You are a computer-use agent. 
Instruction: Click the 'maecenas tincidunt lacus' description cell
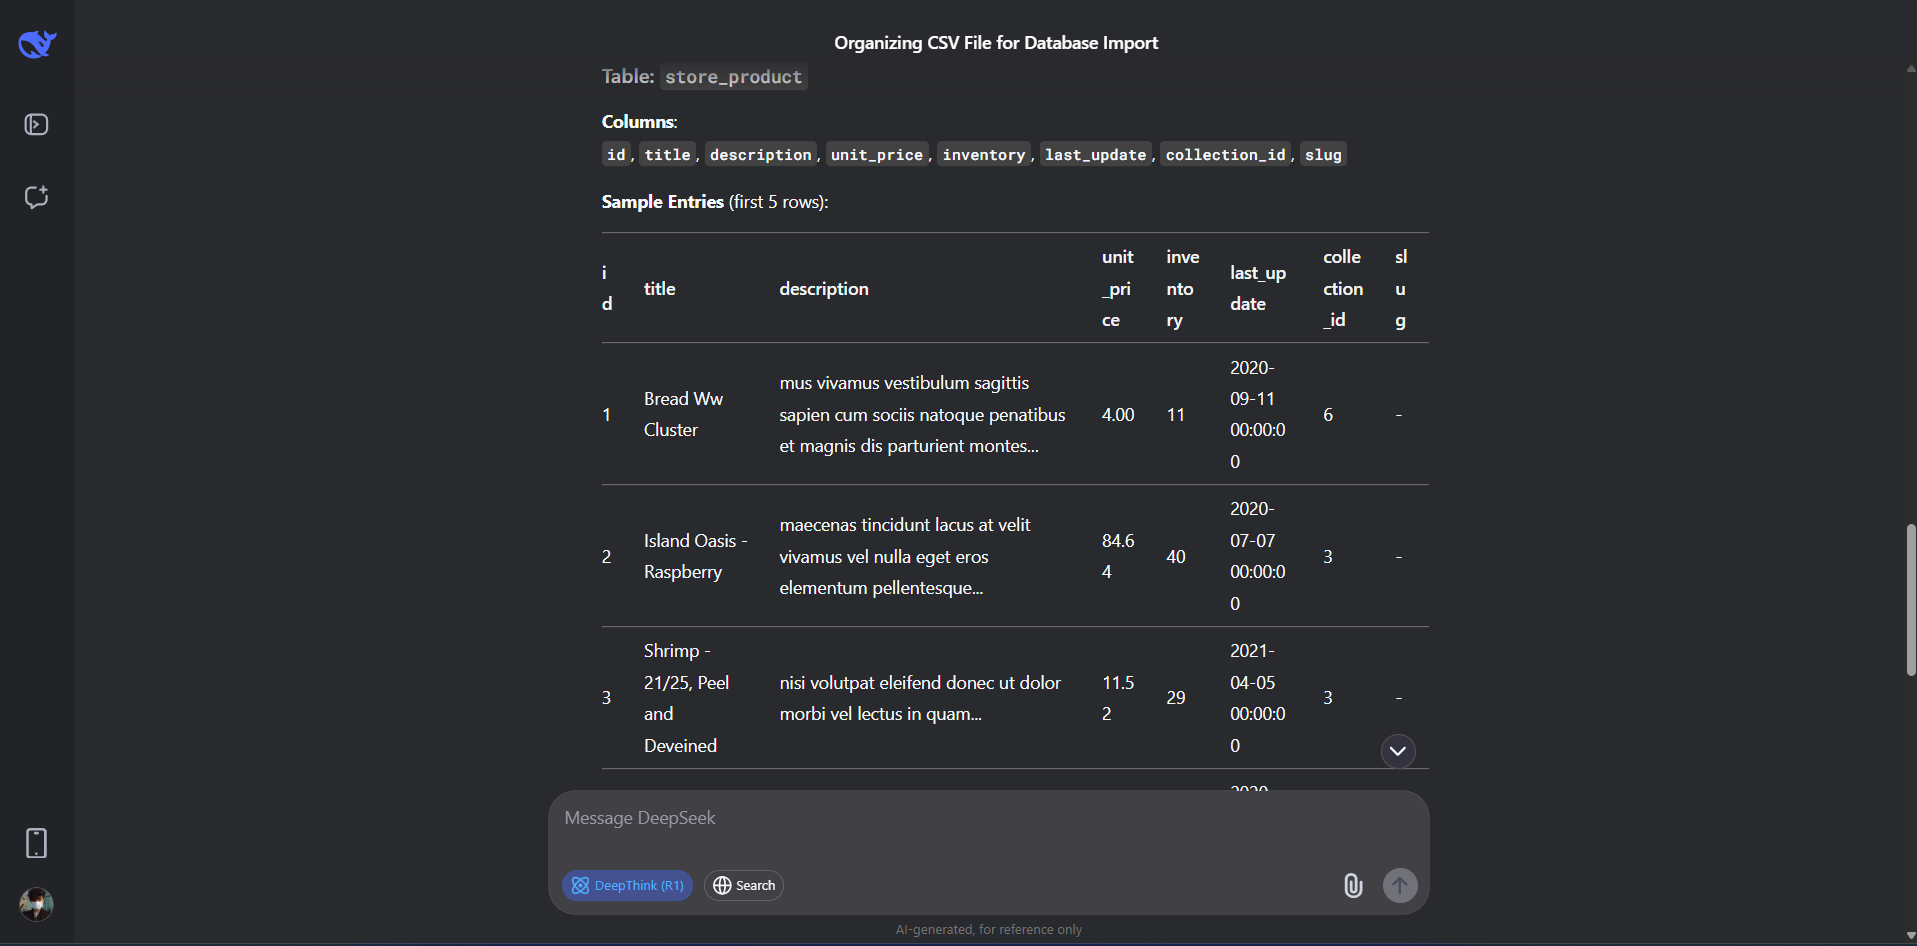pos(905,556)
